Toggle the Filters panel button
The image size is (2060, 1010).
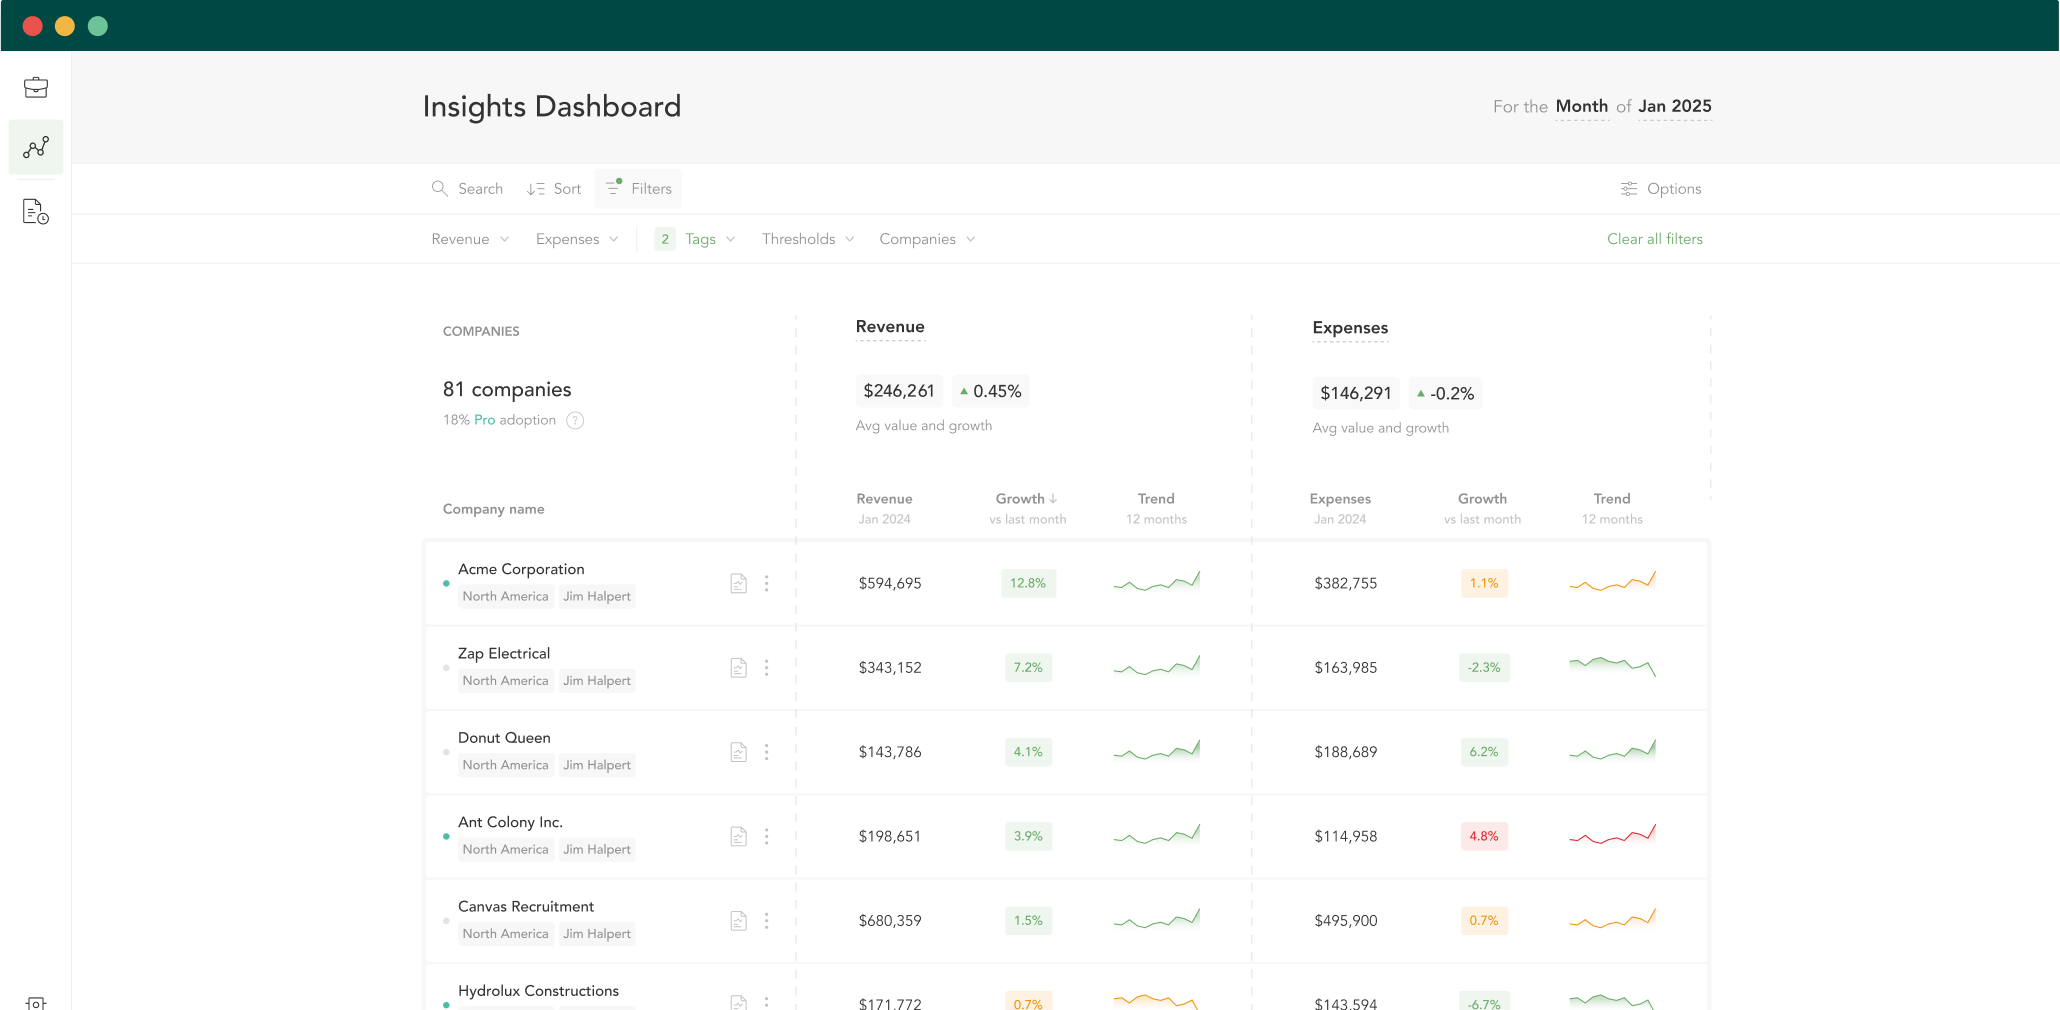(638, 189)
